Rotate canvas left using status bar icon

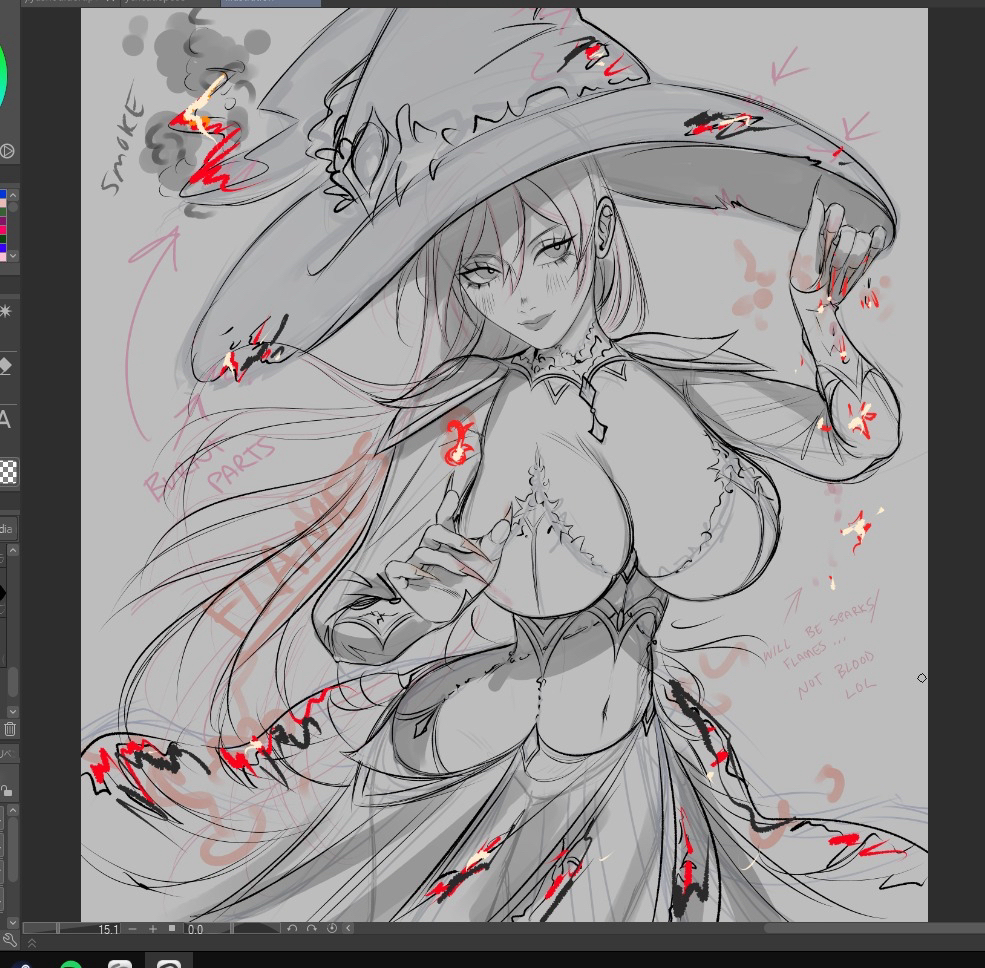coord(292,929)
